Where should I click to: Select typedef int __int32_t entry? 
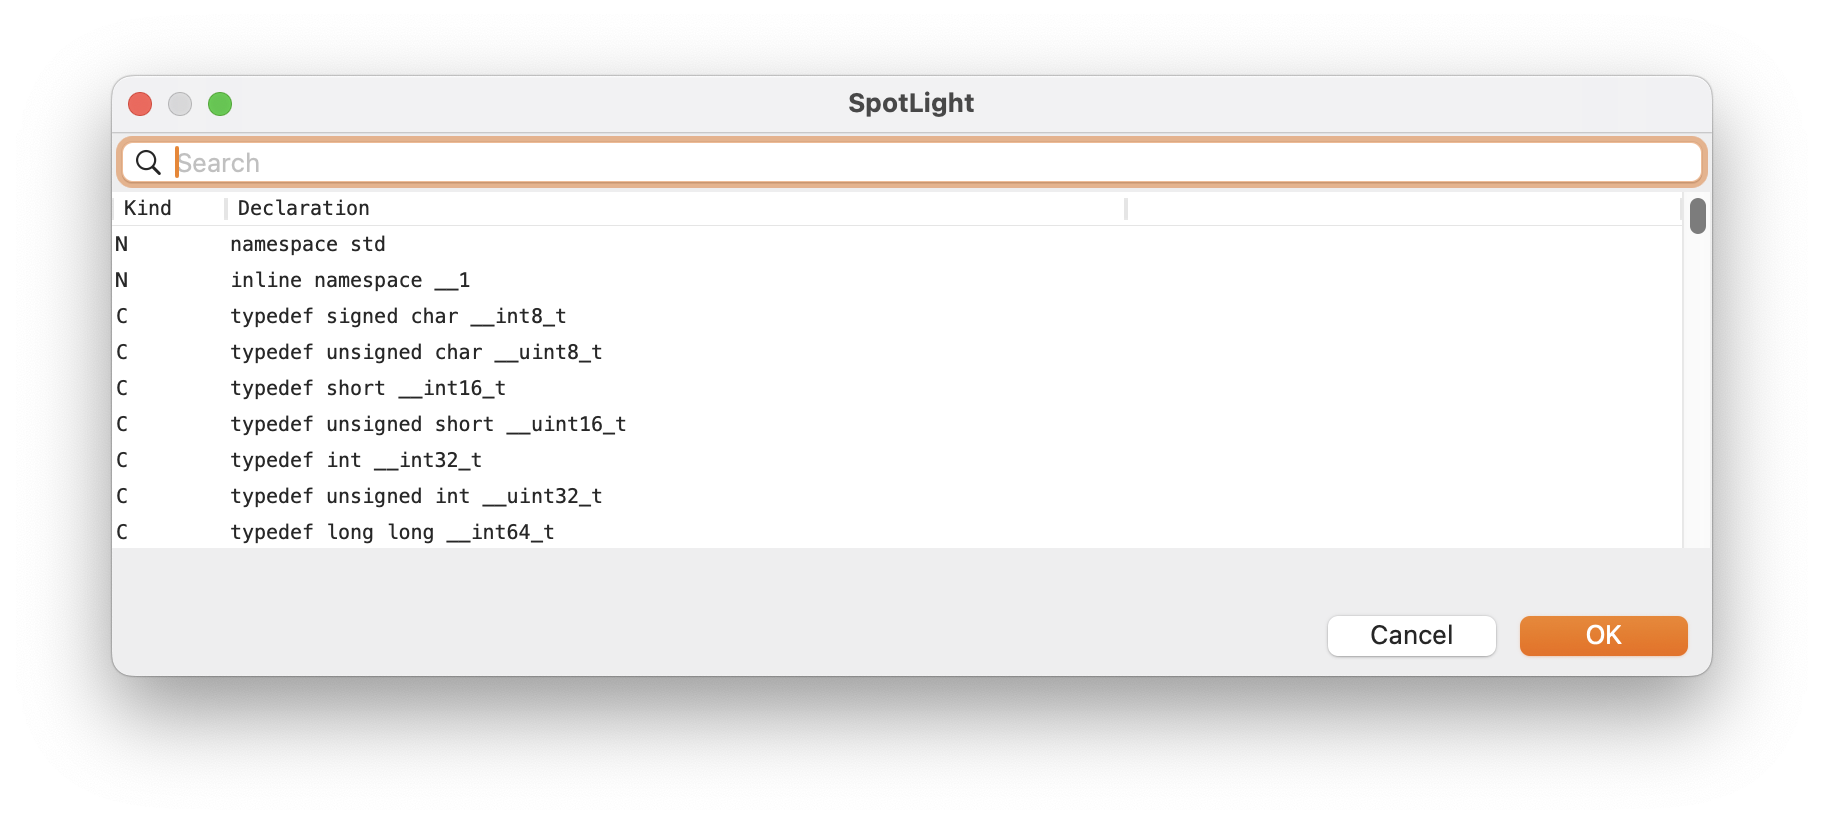pos(897,460)
